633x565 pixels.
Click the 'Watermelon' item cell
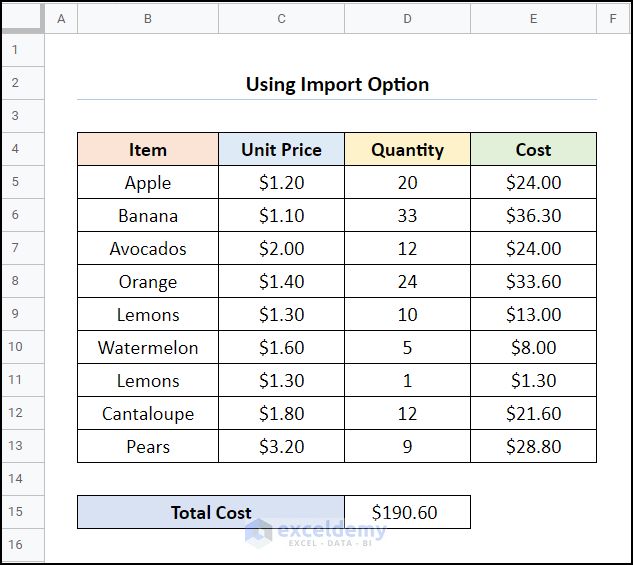148,348
